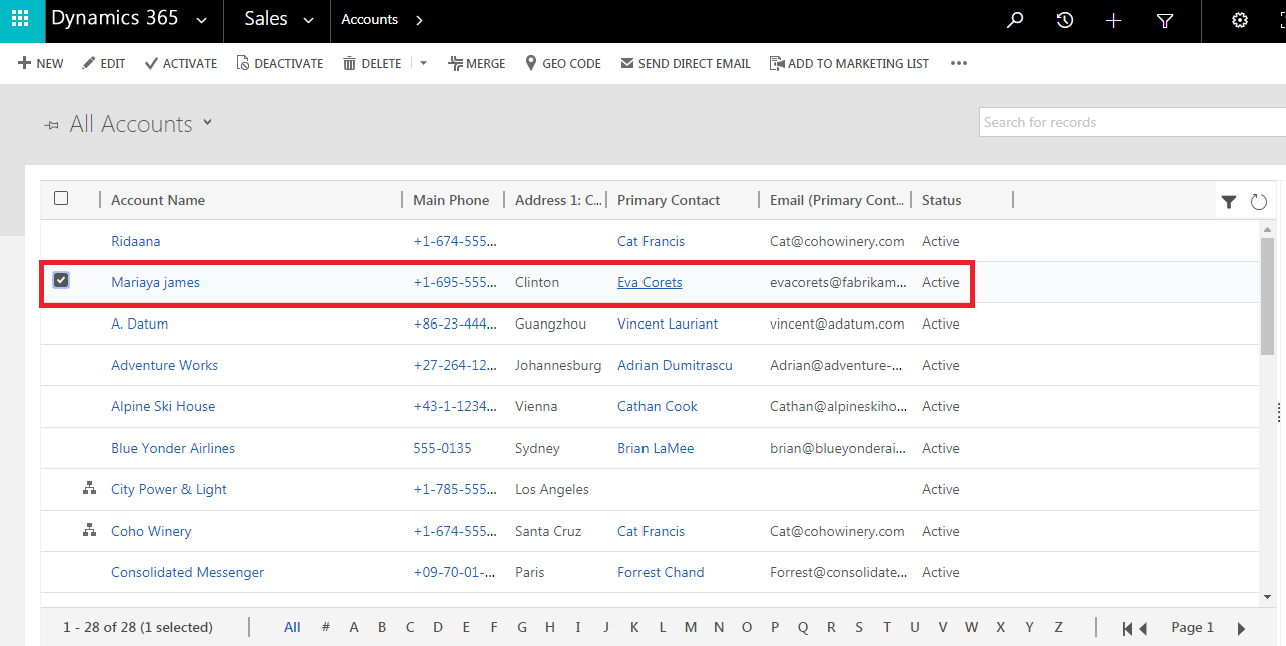Sort by Primary Contact column header

668,200
